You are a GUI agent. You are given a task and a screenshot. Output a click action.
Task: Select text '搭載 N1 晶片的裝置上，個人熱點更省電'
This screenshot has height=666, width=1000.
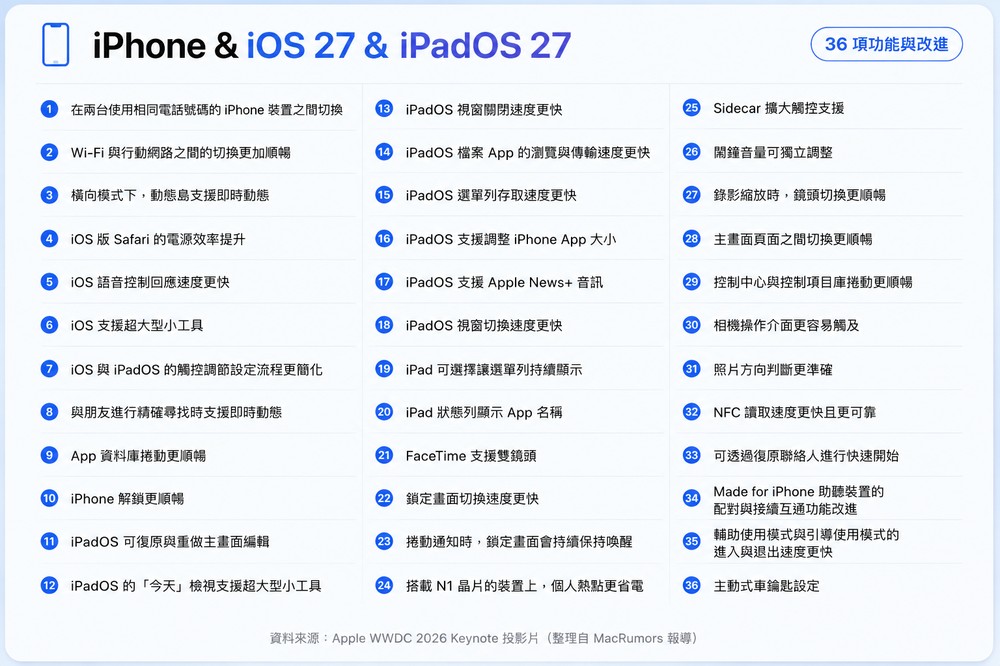click(x=525, y=586)
